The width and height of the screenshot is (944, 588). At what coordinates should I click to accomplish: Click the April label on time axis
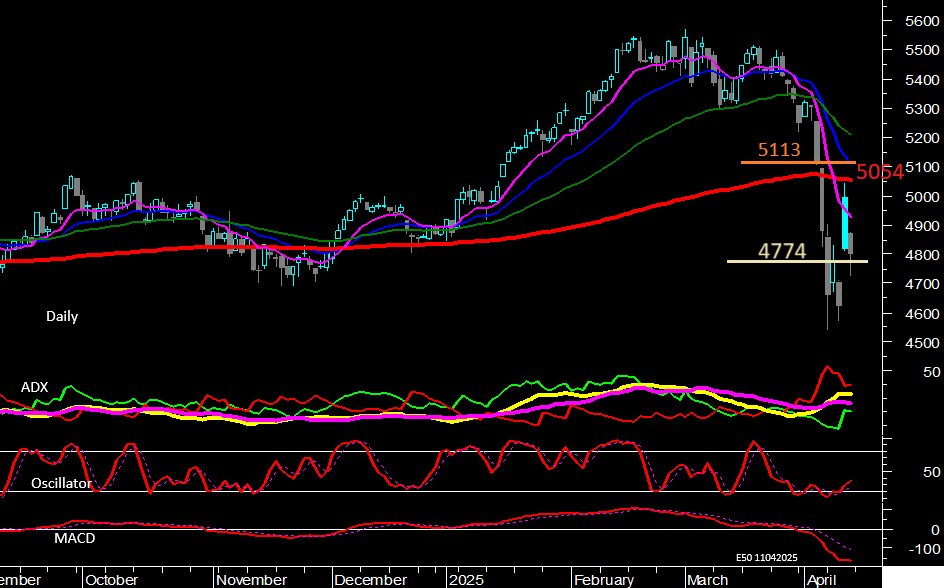821,580
